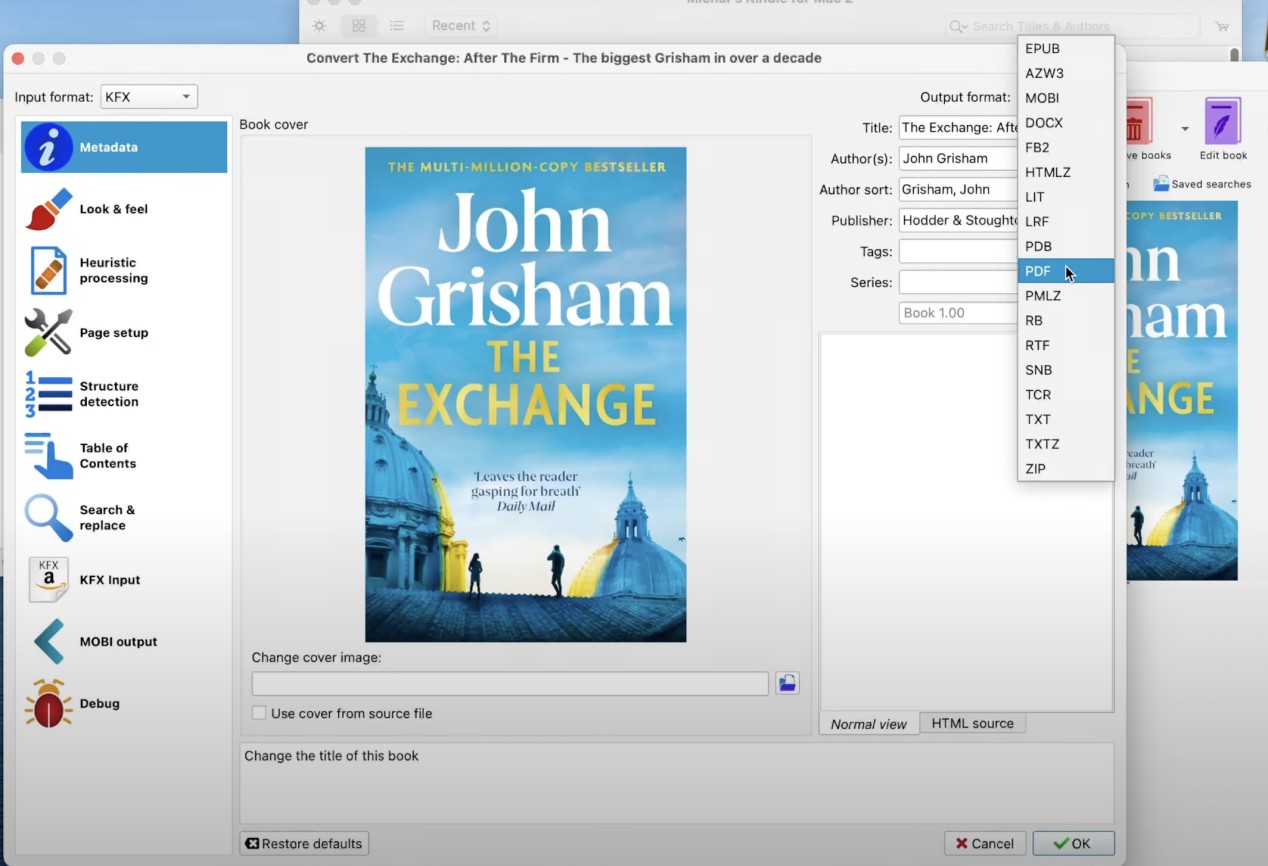Switch to grid view in Kindle window
Viewport: 1268px width, 866px height.
[358, 26]
